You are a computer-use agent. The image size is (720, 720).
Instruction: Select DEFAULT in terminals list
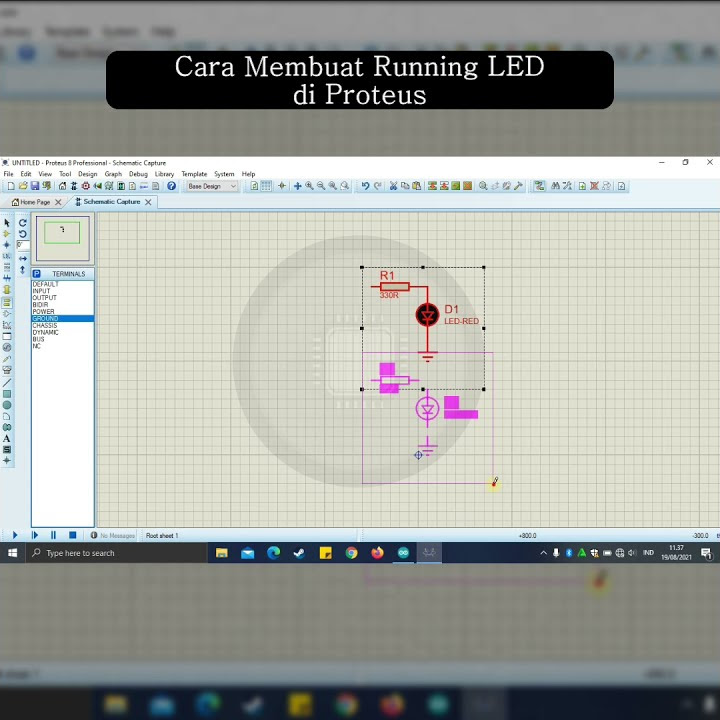point(63,284)
